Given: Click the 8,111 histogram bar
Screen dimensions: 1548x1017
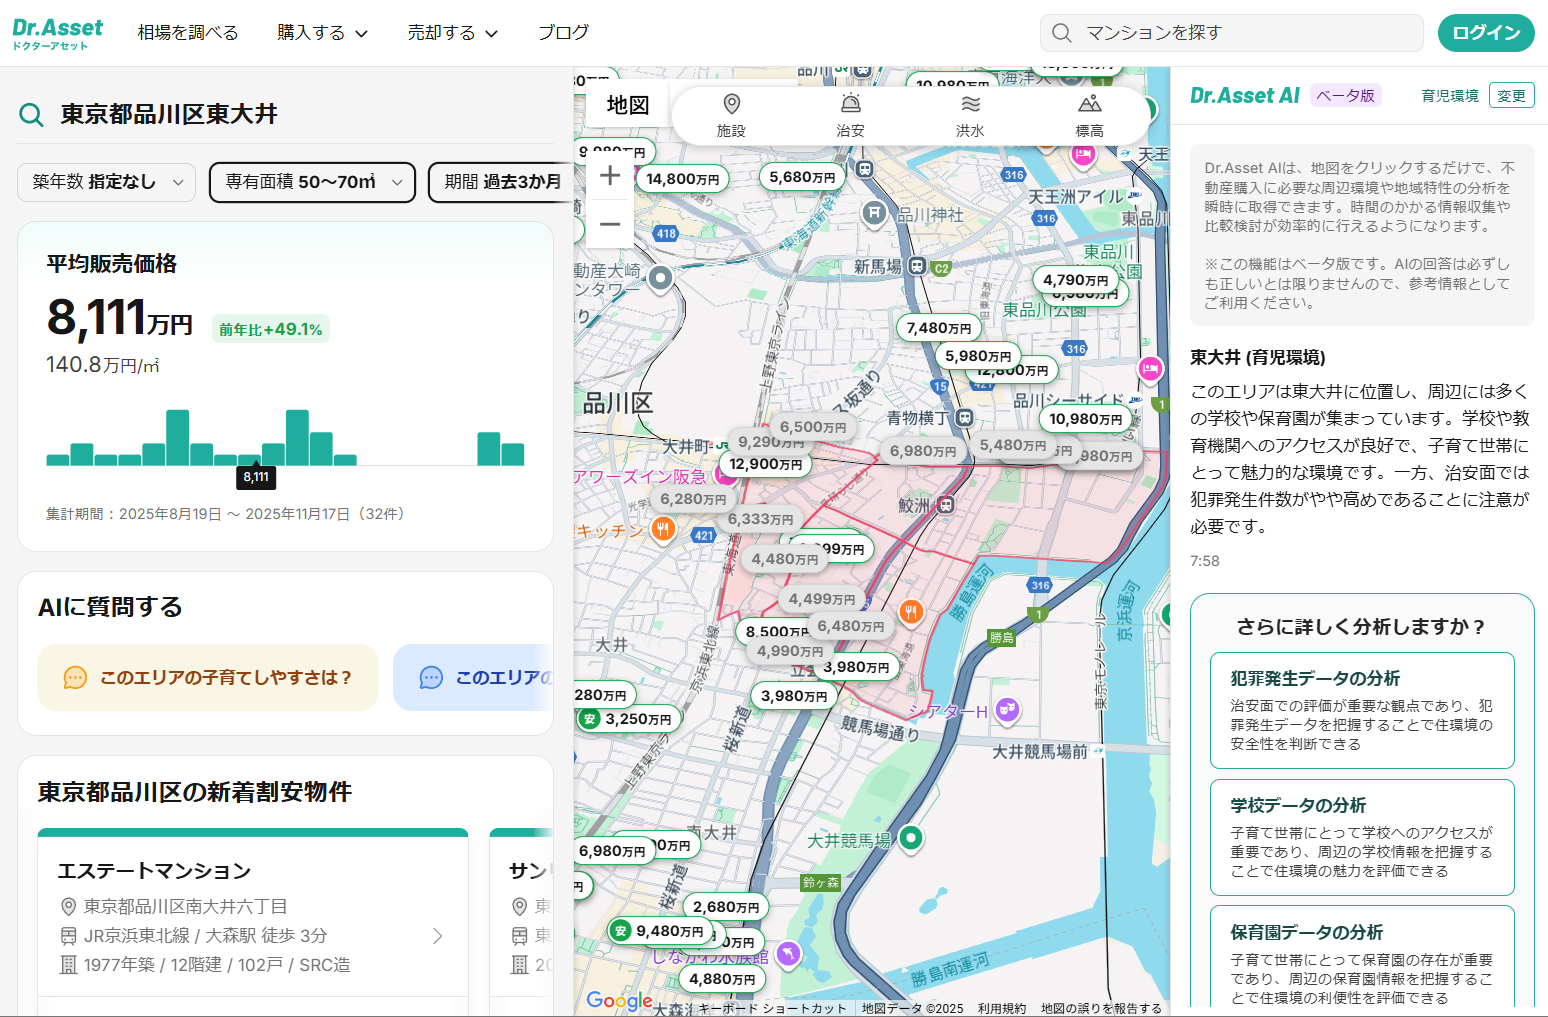Looking at the screenshot, I should coord(250,459).
